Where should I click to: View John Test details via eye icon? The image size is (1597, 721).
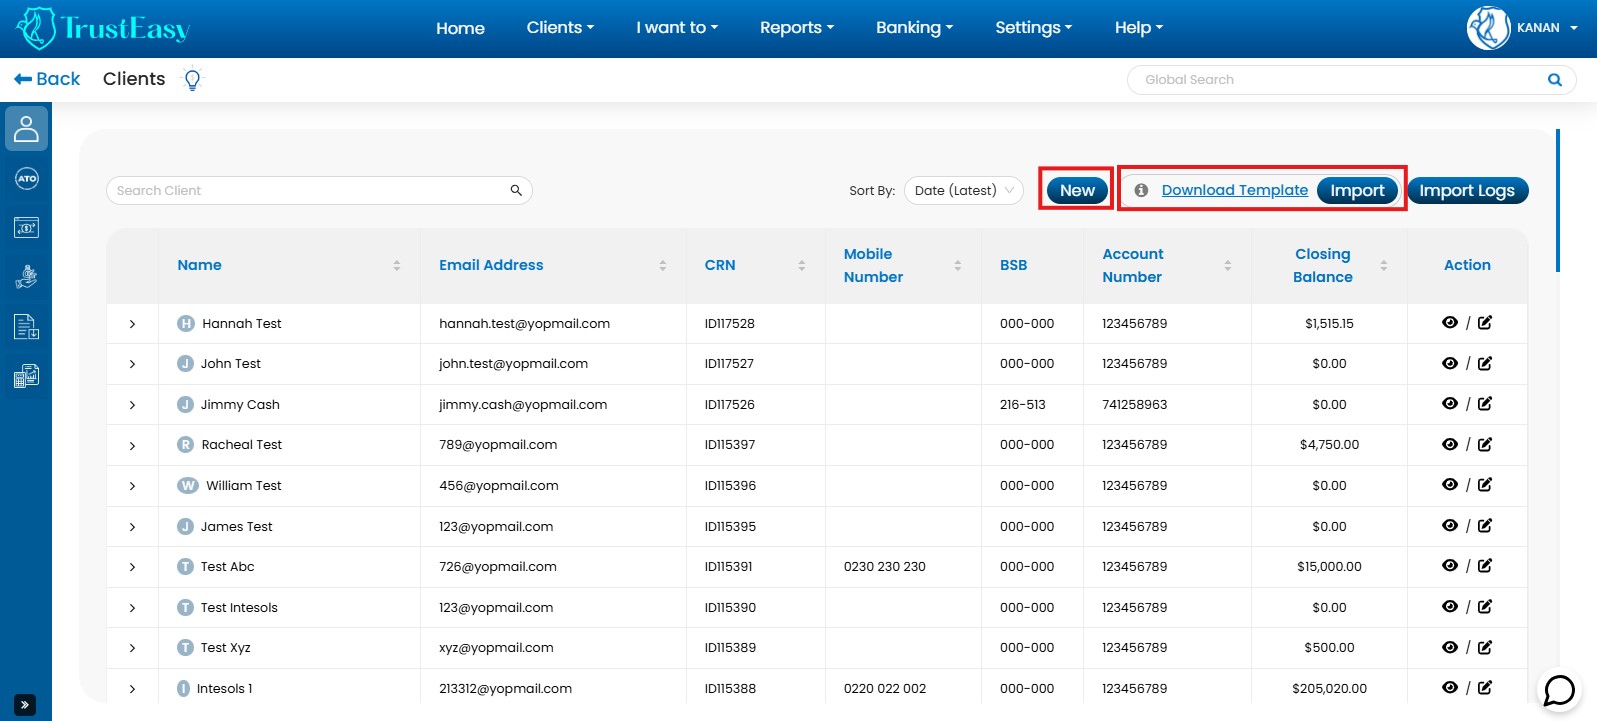click(1449, 363)
